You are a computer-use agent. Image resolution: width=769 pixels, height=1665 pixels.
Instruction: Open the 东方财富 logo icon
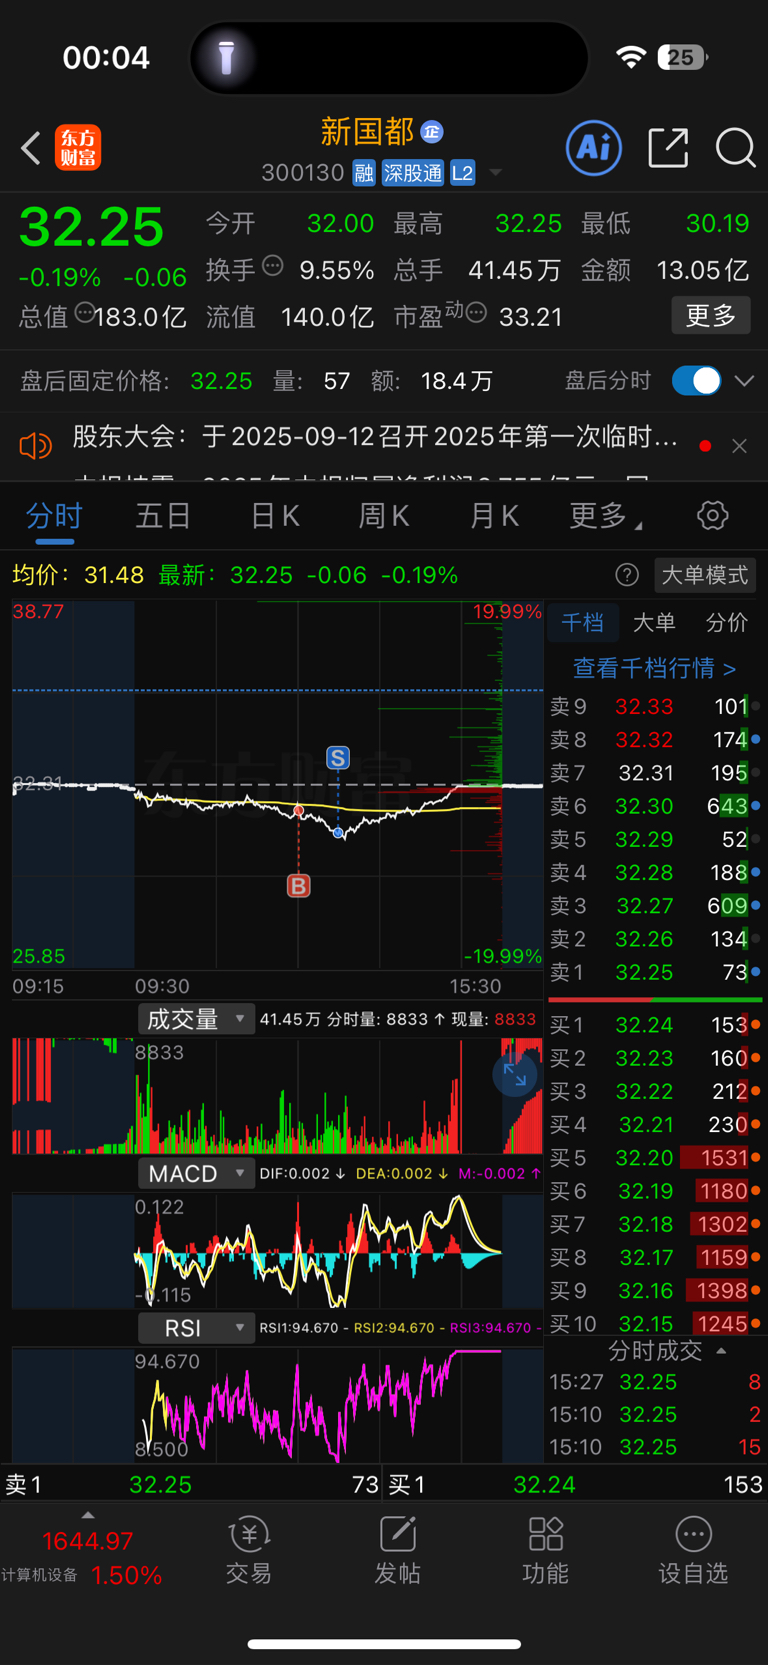point(78,148)
